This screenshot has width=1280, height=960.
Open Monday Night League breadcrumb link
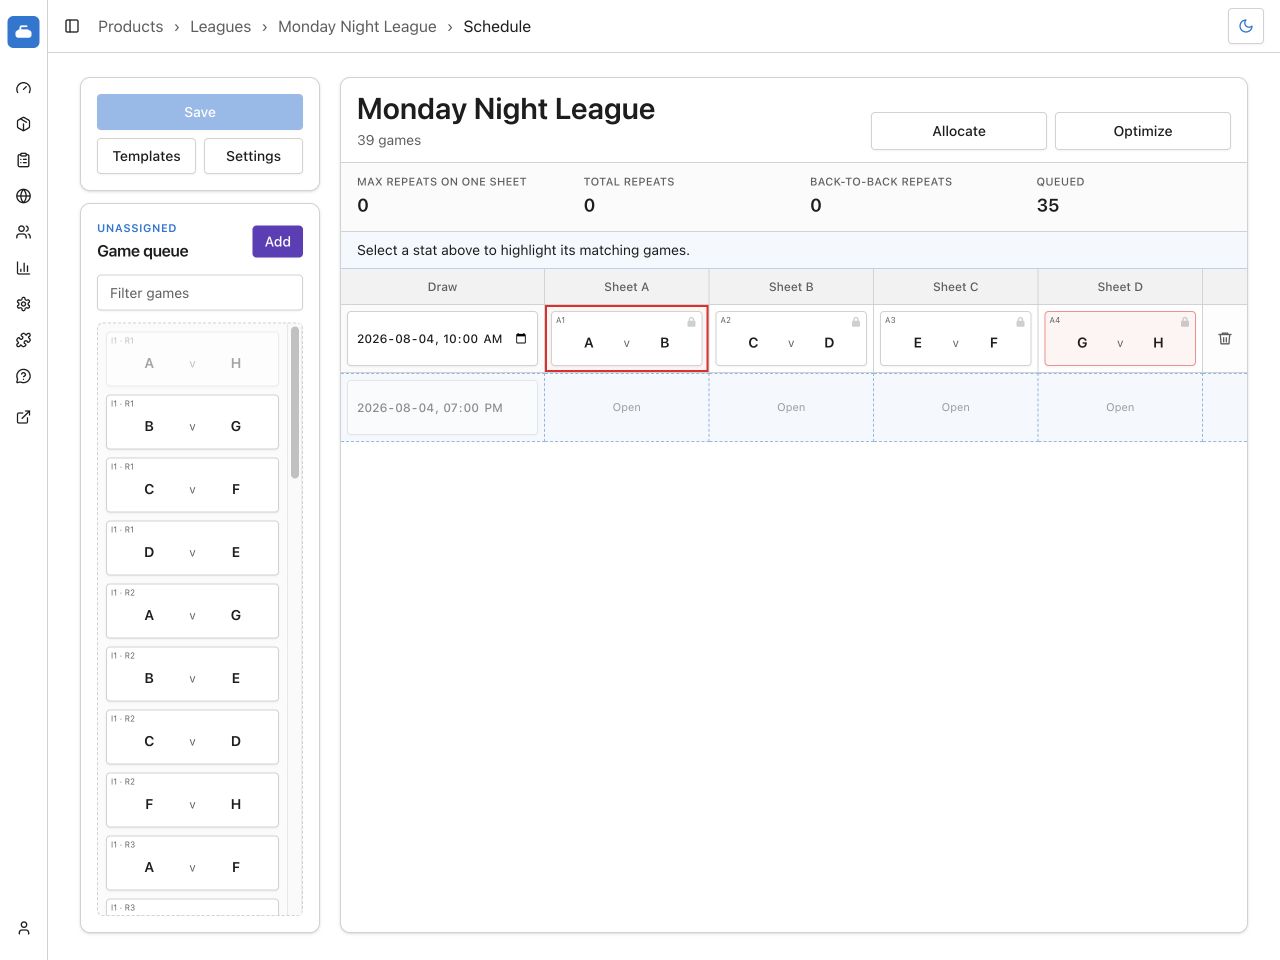tap(357, 26)
